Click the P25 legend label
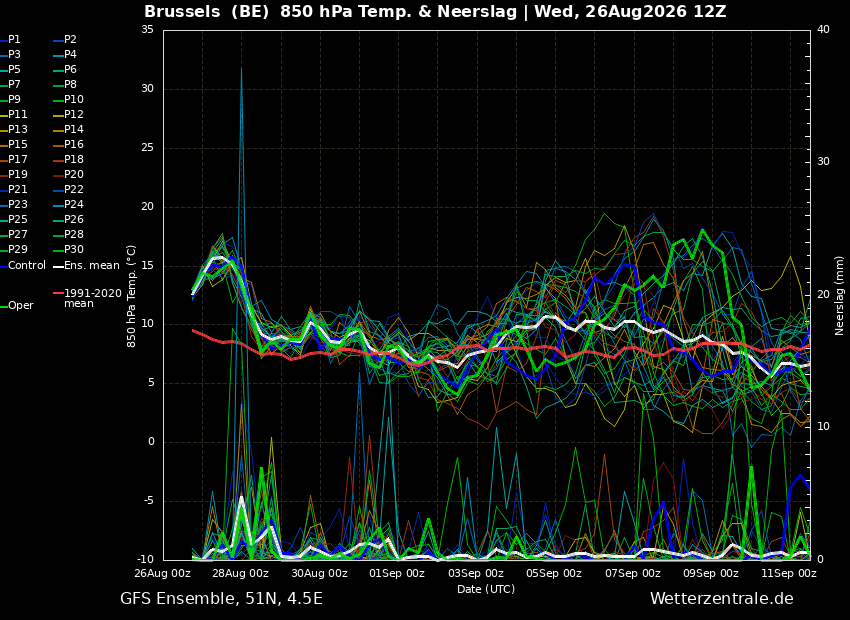The width and height of the screenshot is (850, 620). (17, 219)
